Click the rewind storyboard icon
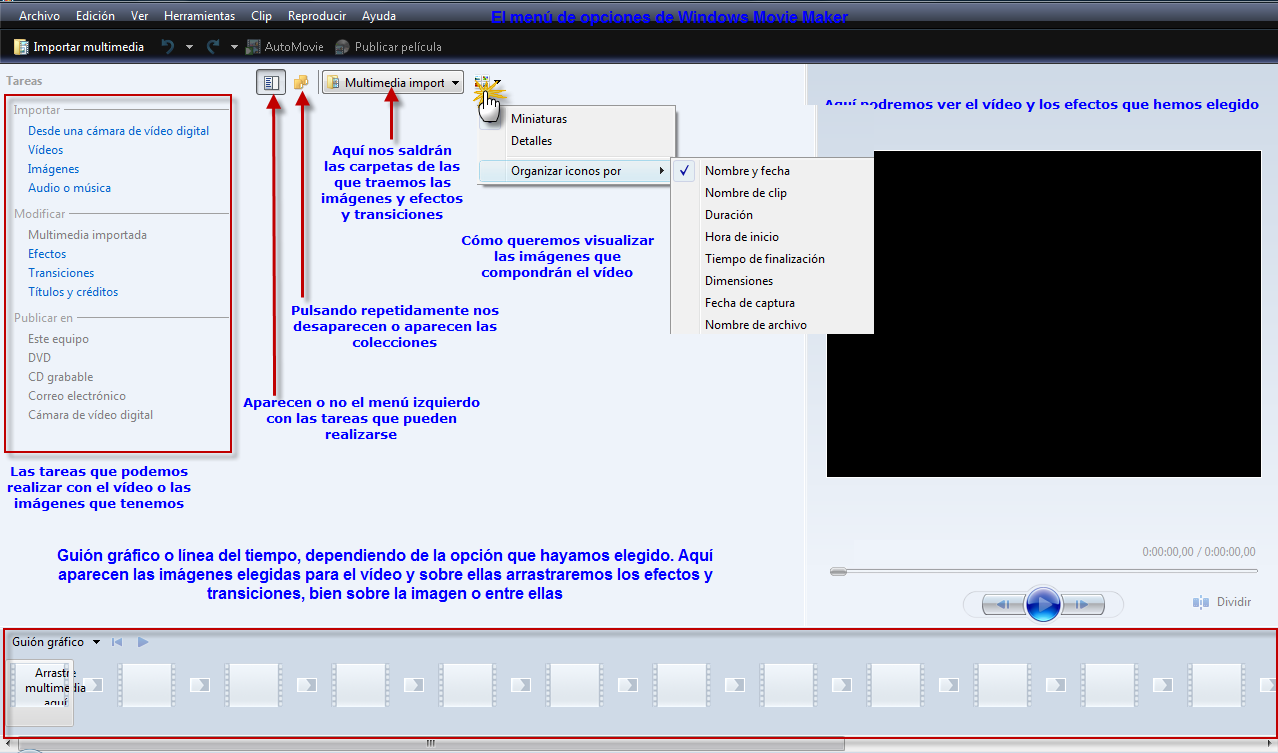The width and height of the screenshot is (1278, 753). coord(117,642)
